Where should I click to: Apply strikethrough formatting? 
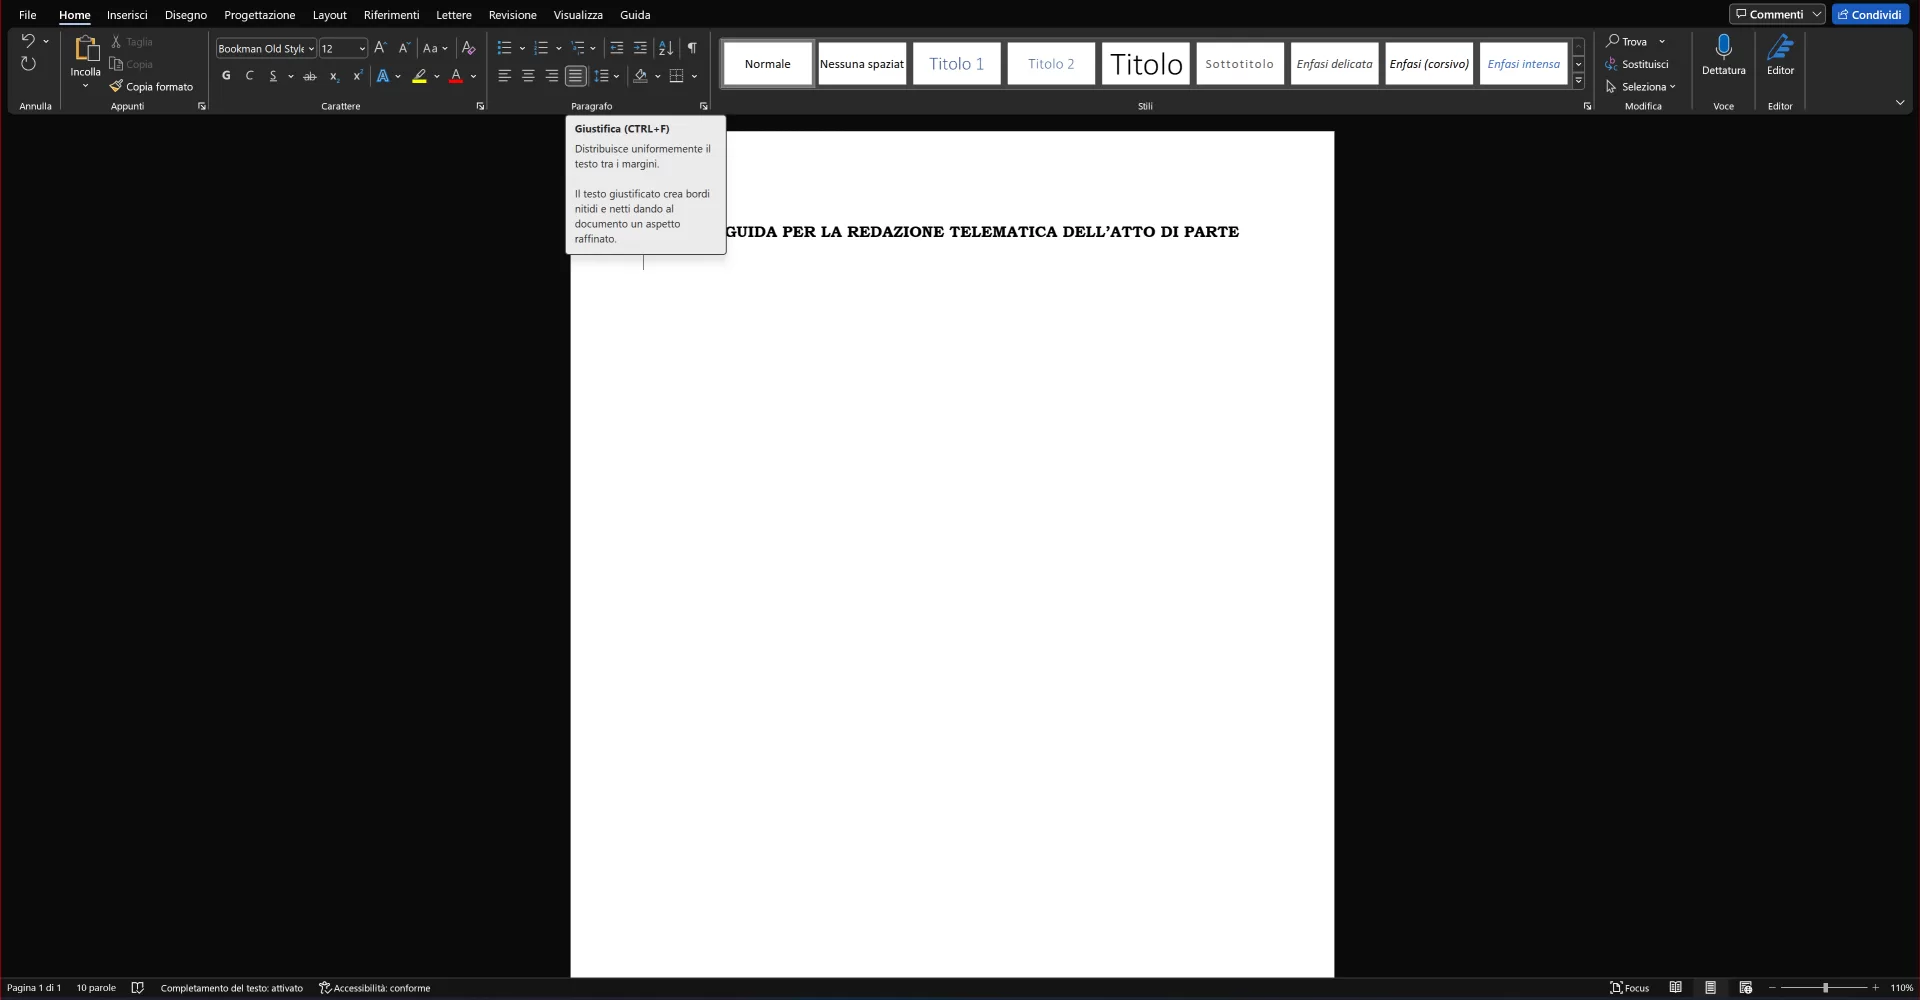click(310, 76)
